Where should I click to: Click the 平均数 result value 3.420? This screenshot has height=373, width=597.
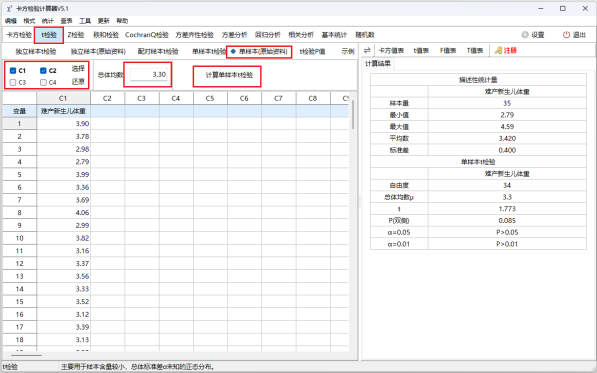click(507, 139)
